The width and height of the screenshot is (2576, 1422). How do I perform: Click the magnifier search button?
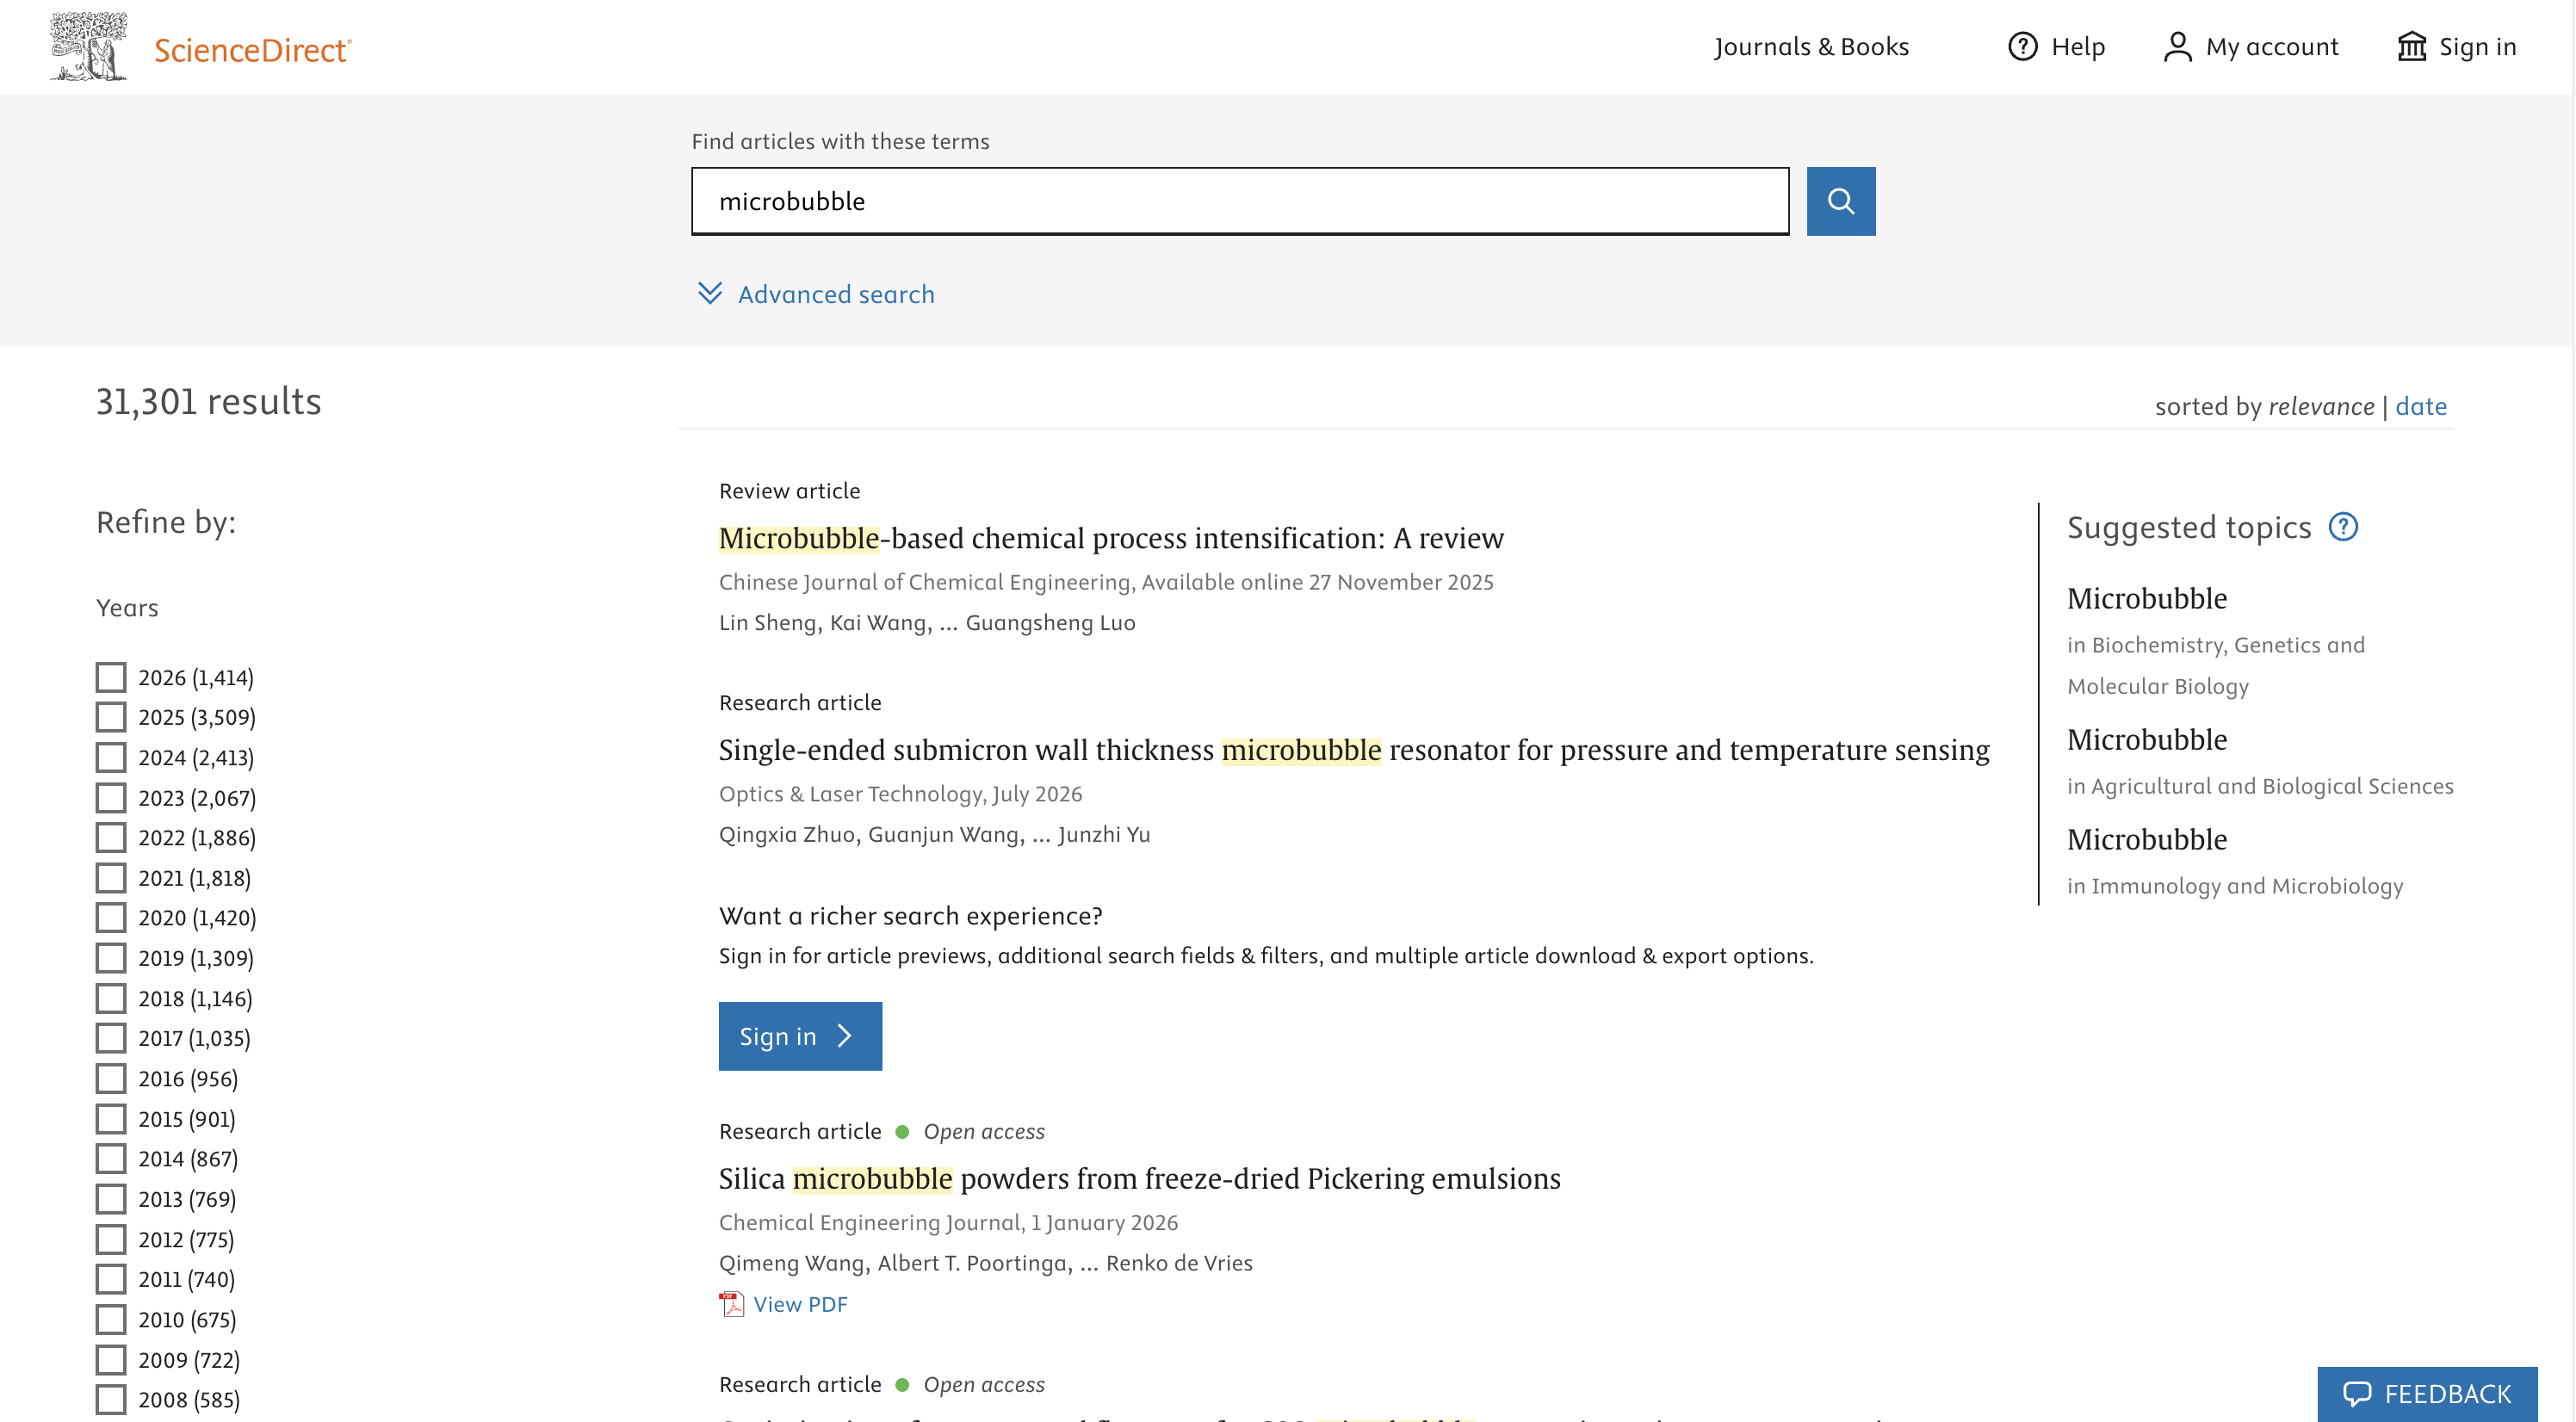tap(1840, 201)
